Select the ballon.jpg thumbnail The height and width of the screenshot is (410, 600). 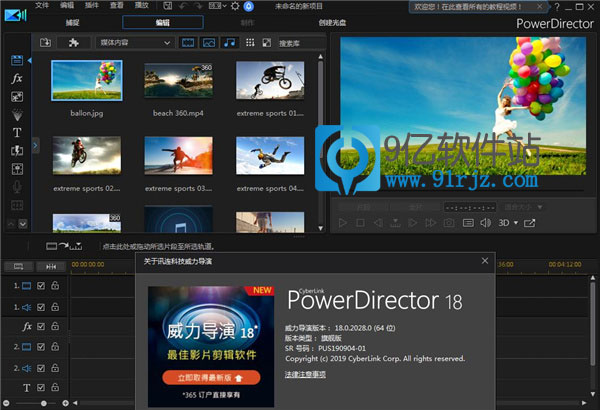point(87,80)
